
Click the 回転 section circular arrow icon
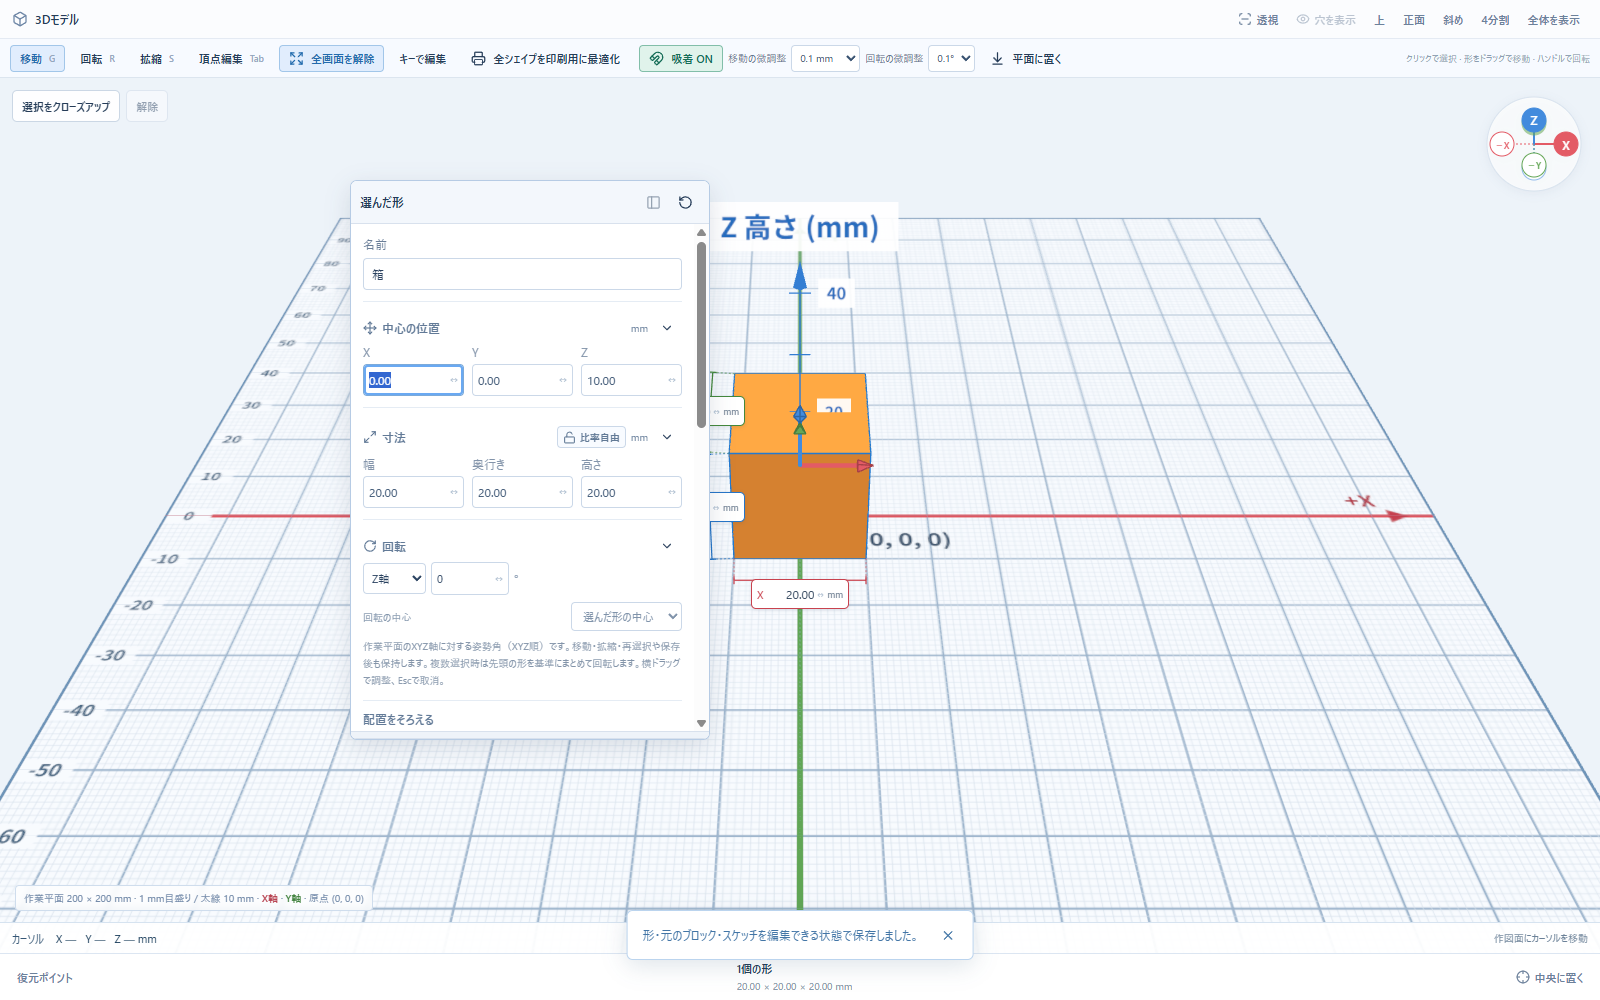(x=370, y=546)
